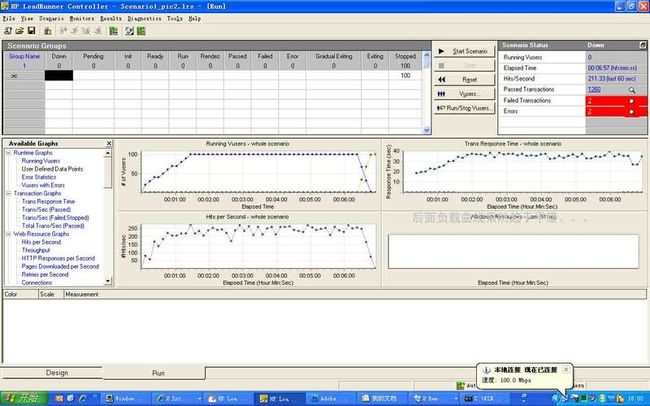Select Error Statistics graph
Viewport: 650px width, 406px height.
coord(39,177)
